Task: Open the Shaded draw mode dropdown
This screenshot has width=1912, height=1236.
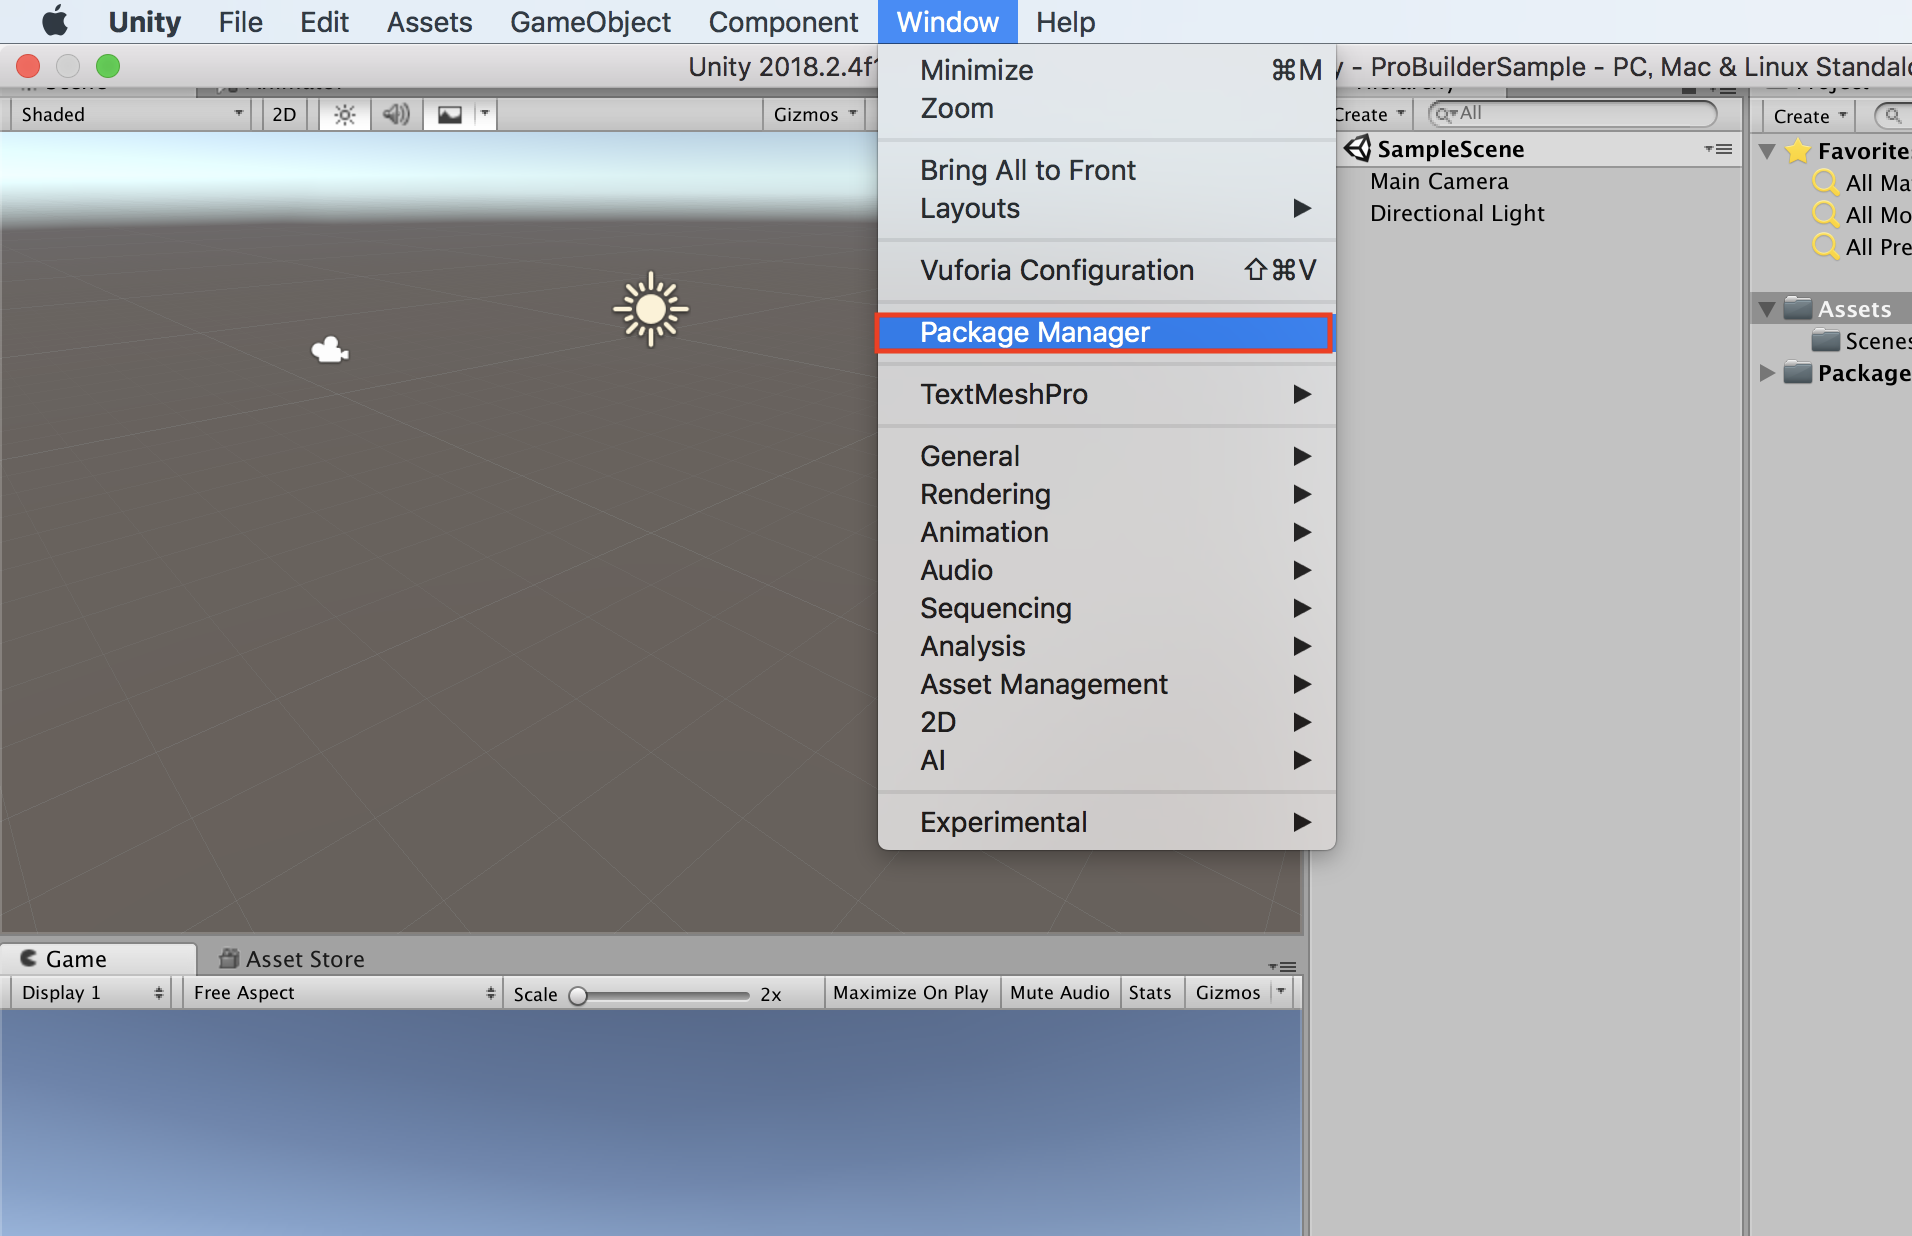Action: (130, 115)
